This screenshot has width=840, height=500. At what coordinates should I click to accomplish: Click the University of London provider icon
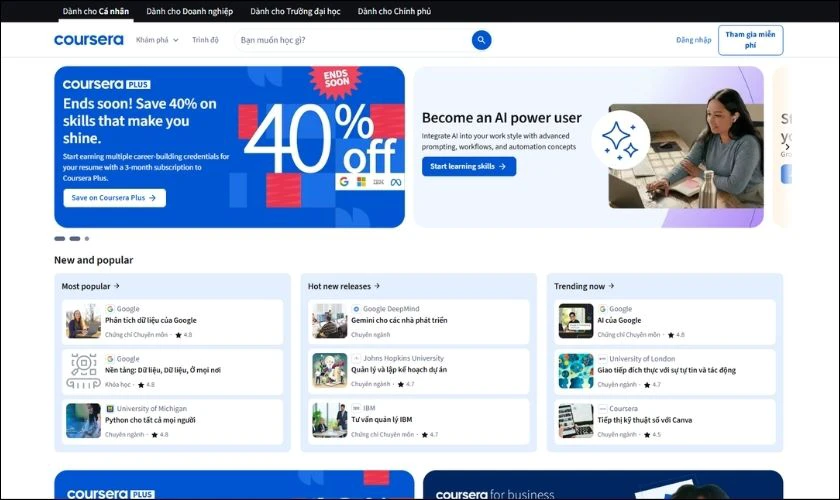point(603,359)
